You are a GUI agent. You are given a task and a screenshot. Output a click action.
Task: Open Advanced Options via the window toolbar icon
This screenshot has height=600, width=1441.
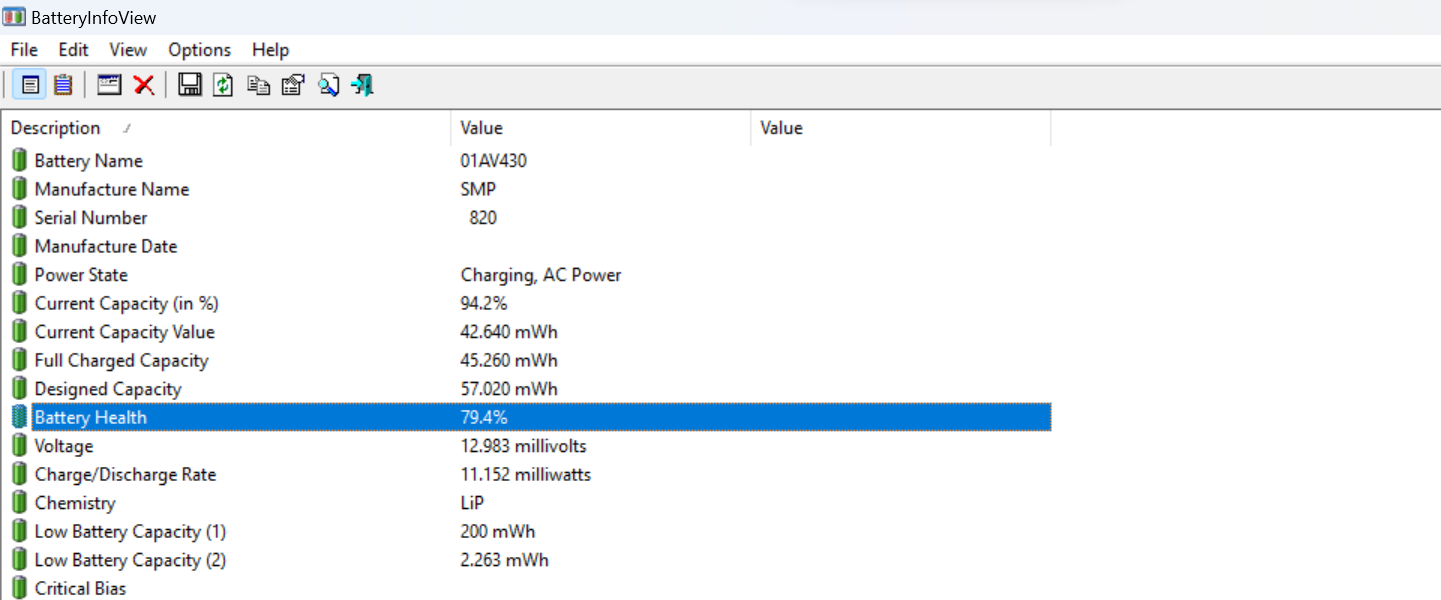pyautogui.click(x=110, y=85)
